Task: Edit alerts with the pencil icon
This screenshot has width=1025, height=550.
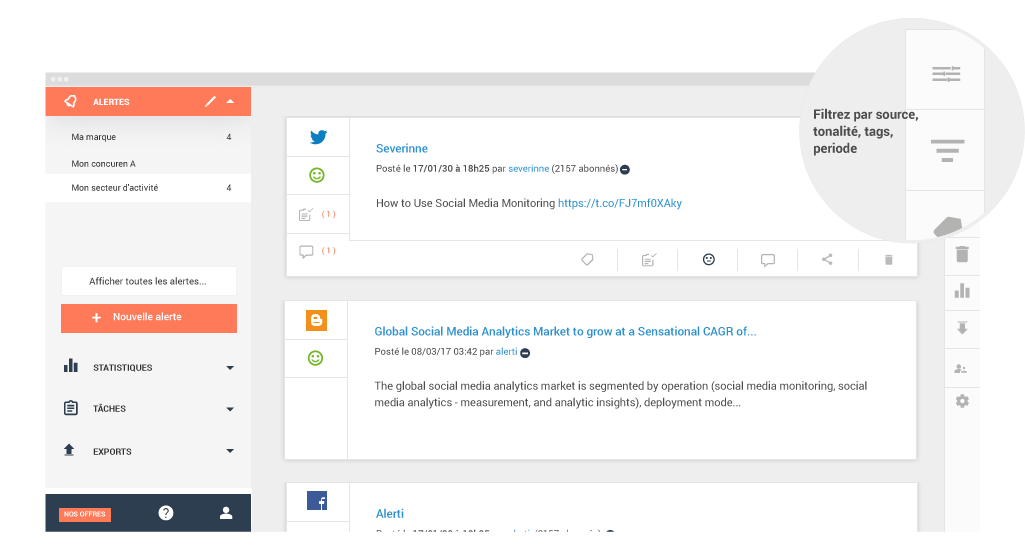Action: tap(210, 101)
